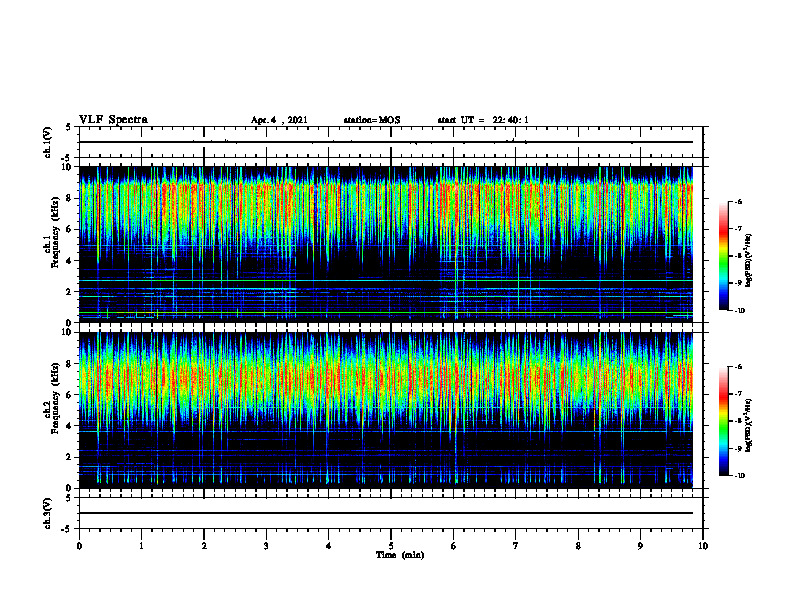
Task: Click the ch.1 spectrogram color bar
Action: 723,256
